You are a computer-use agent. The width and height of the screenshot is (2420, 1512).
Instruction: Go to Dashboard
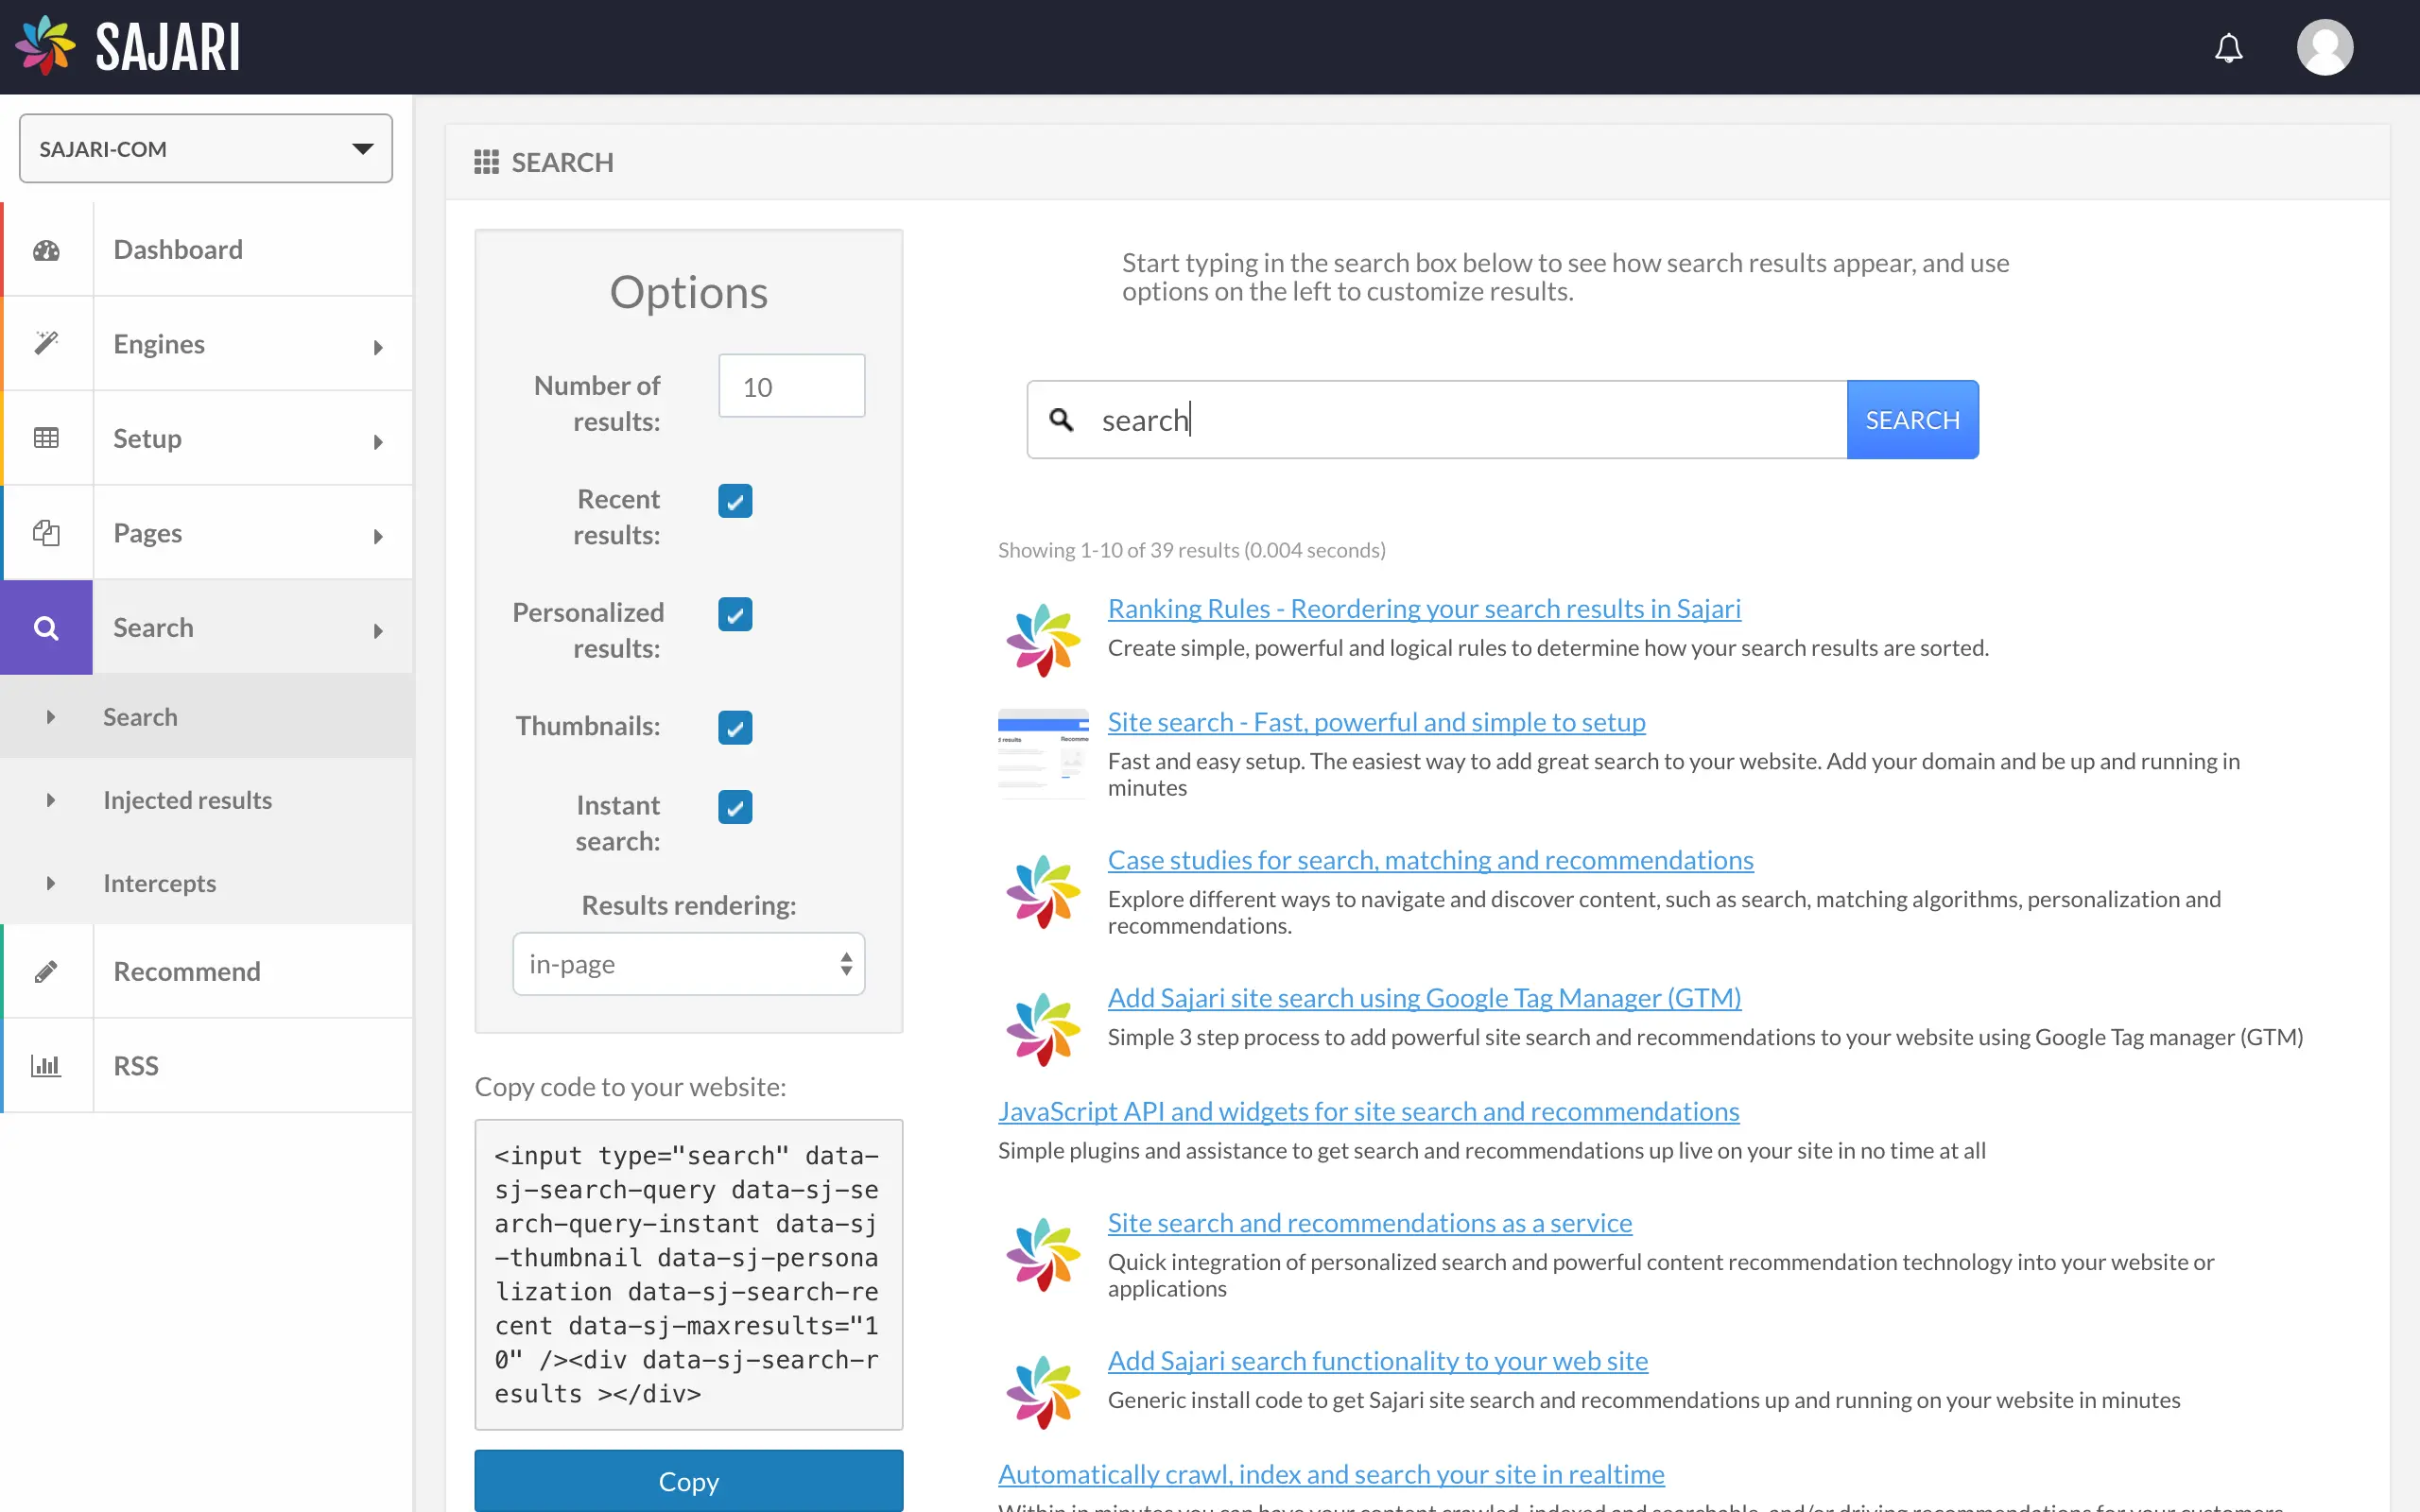(207, 249)
